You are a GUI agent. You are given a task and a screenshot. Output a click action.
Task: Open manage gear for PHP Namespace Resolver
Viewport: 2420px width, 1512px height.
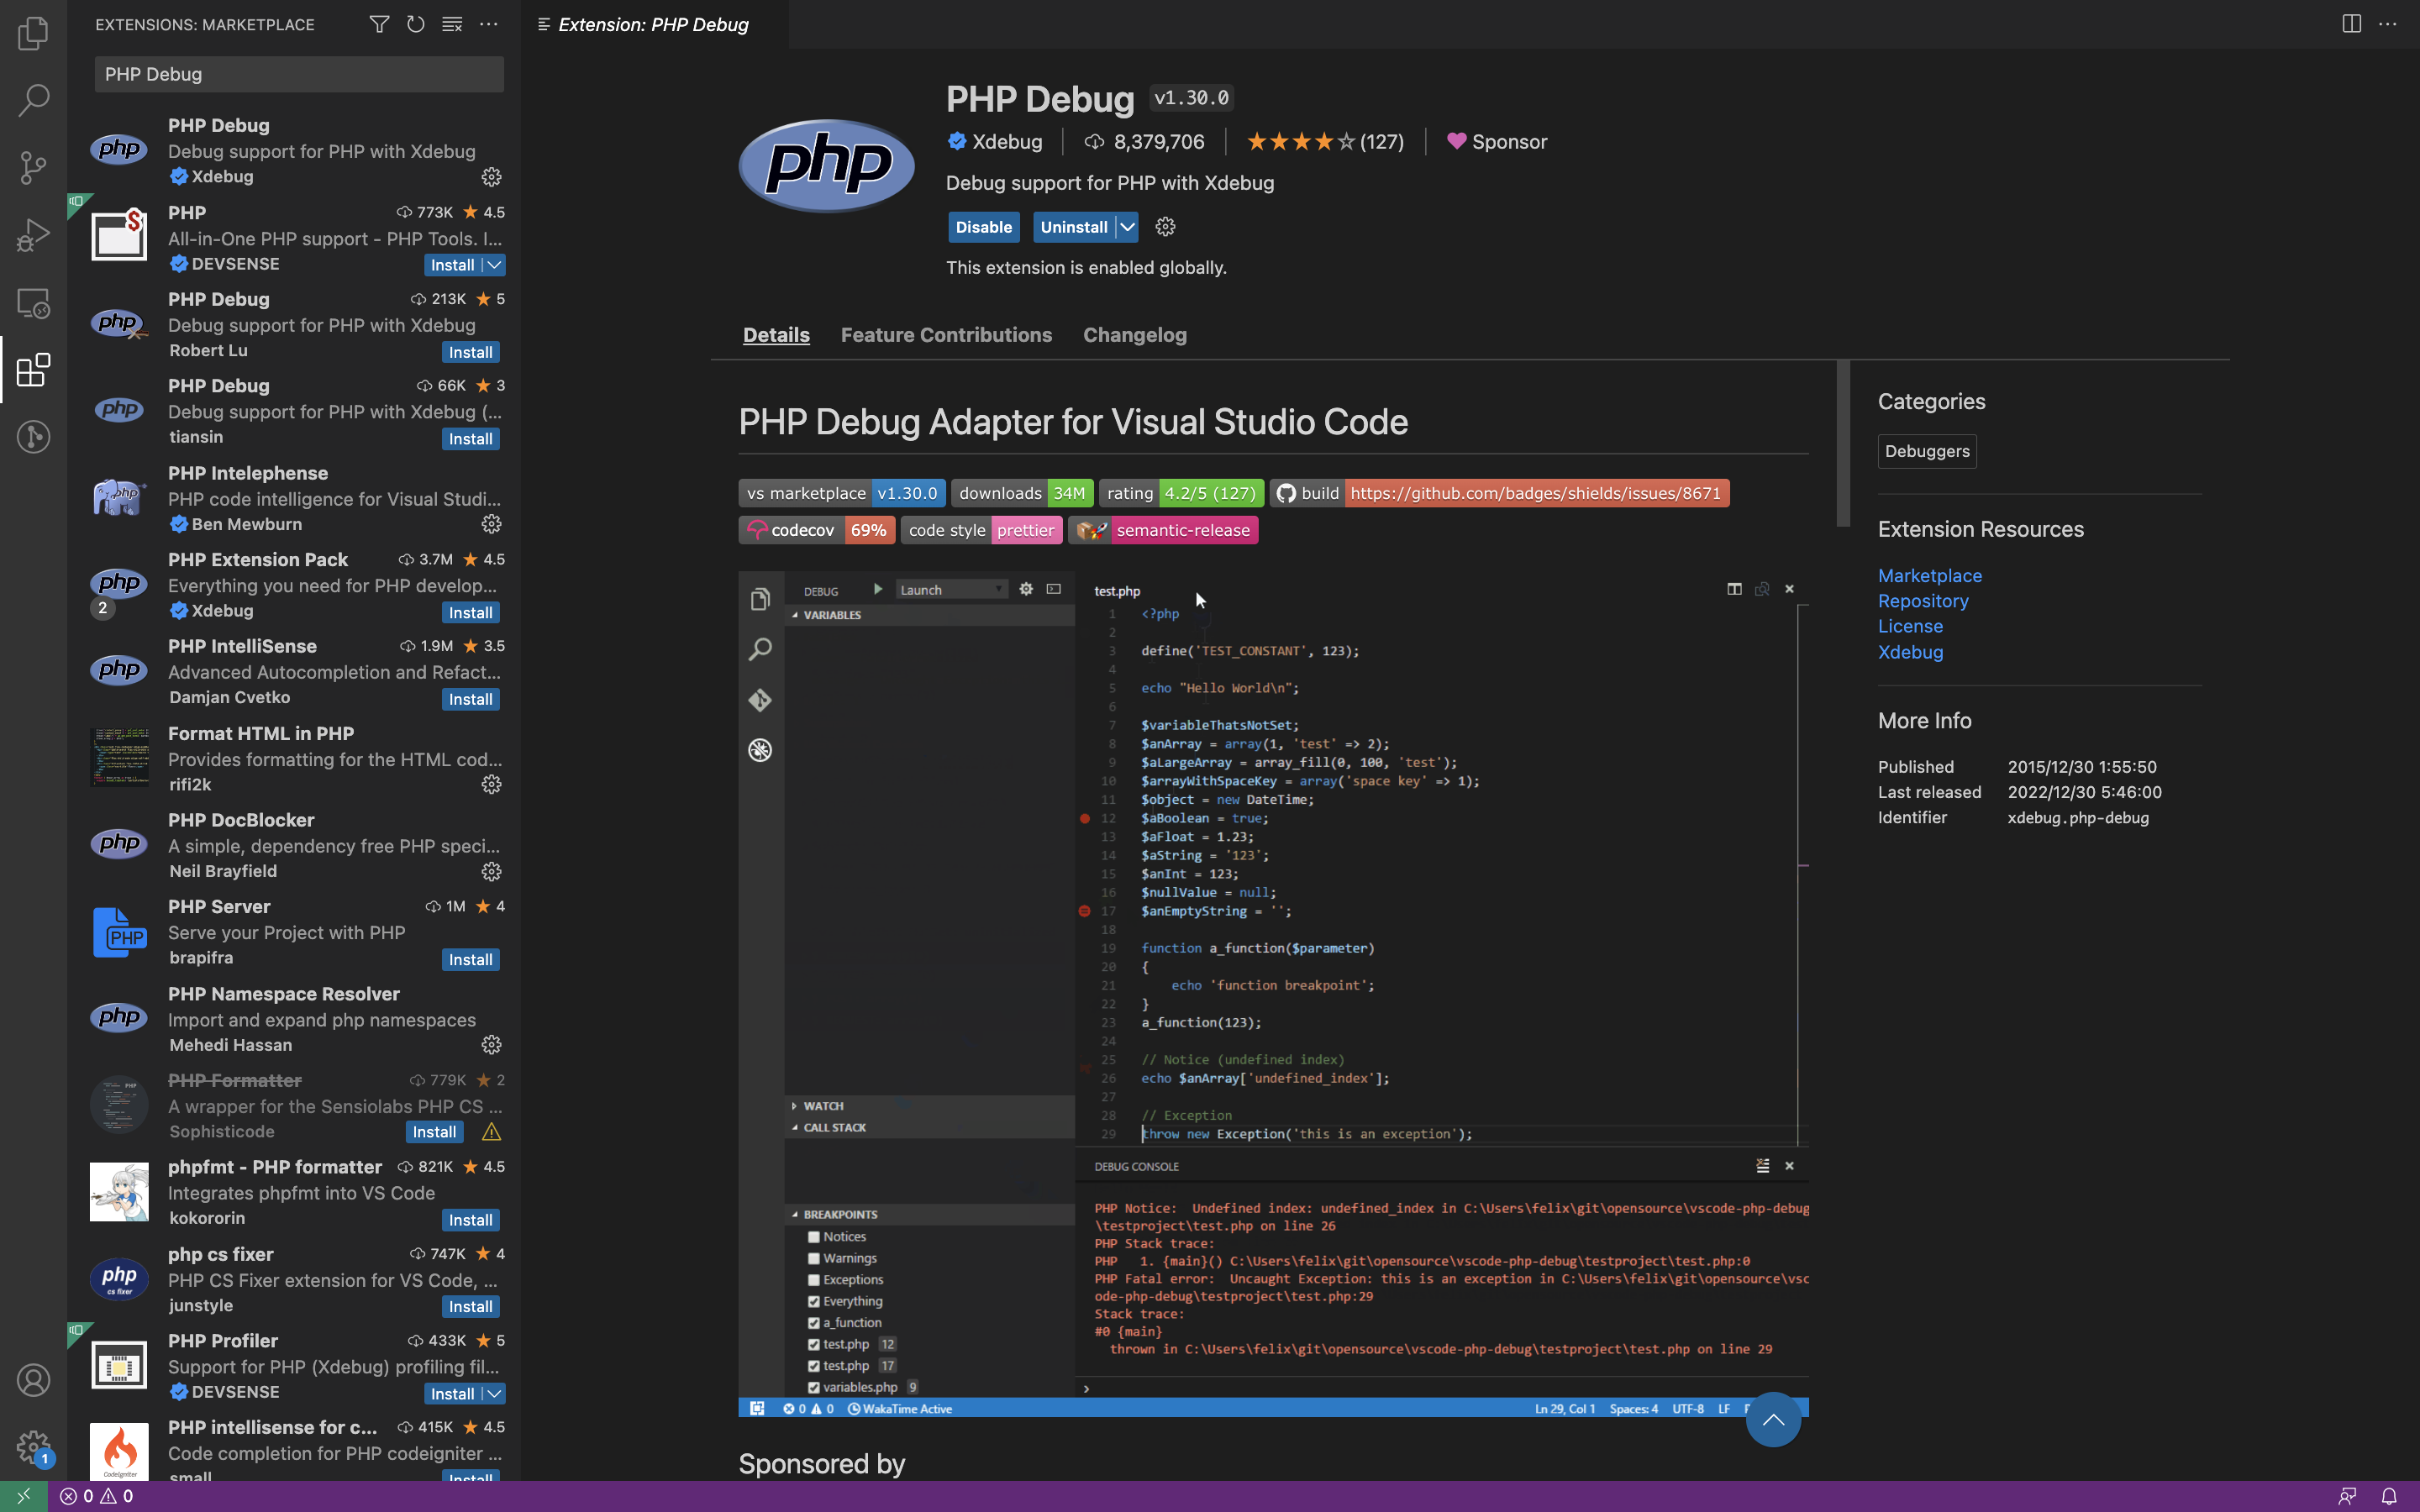491,1045
